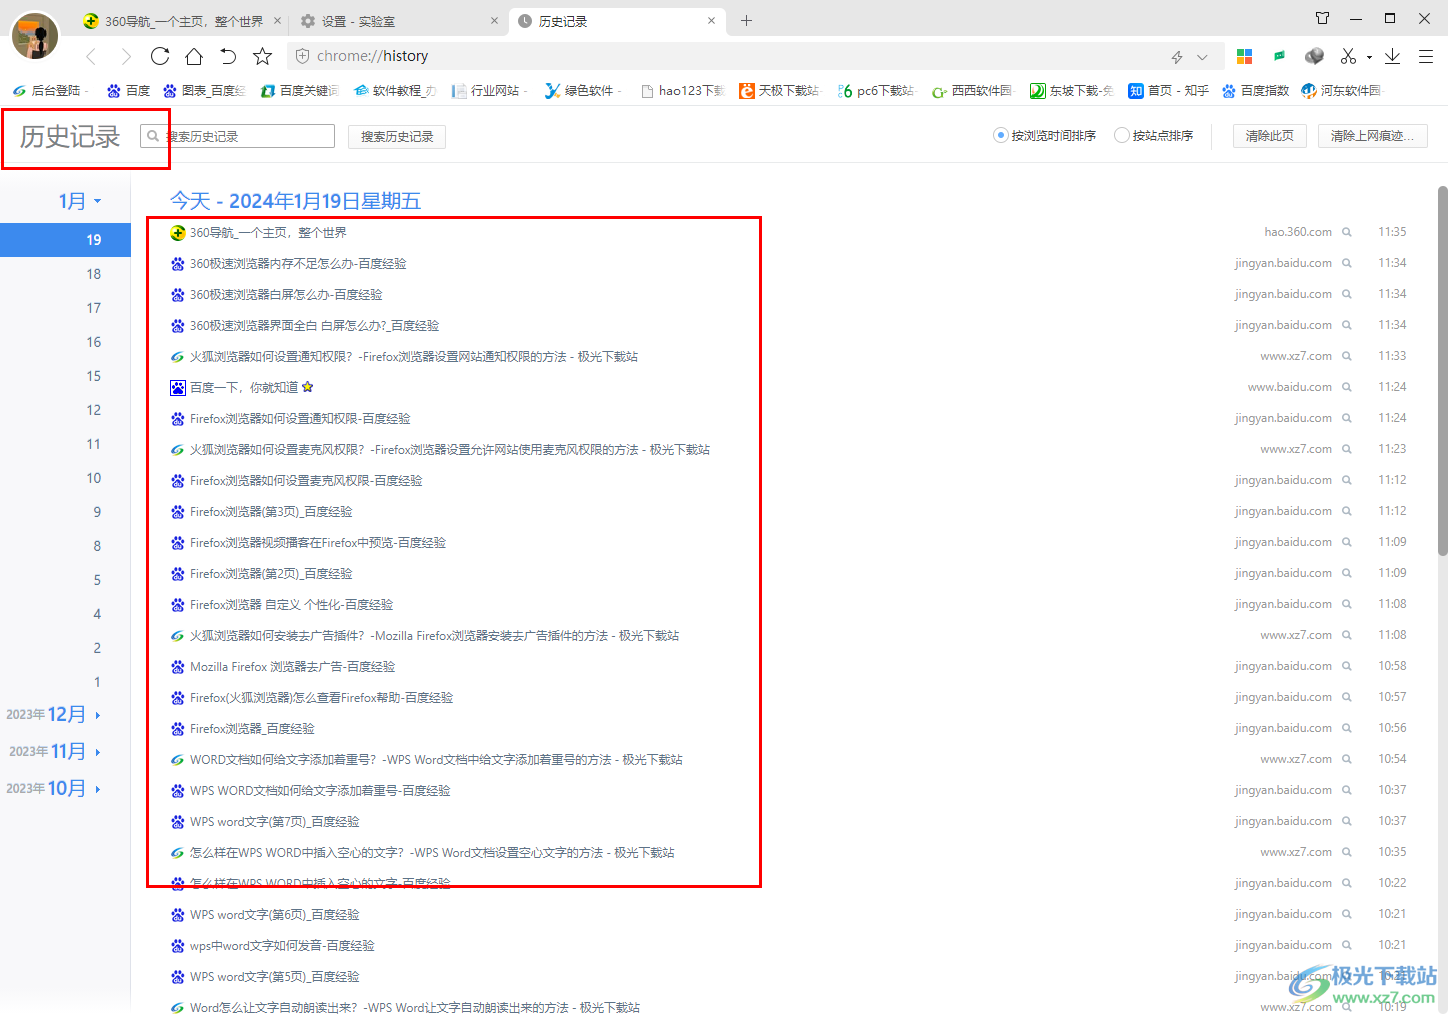Go back with the back arrow
This screenshot has width=1448, height=1014.
[x=91, y=56]
